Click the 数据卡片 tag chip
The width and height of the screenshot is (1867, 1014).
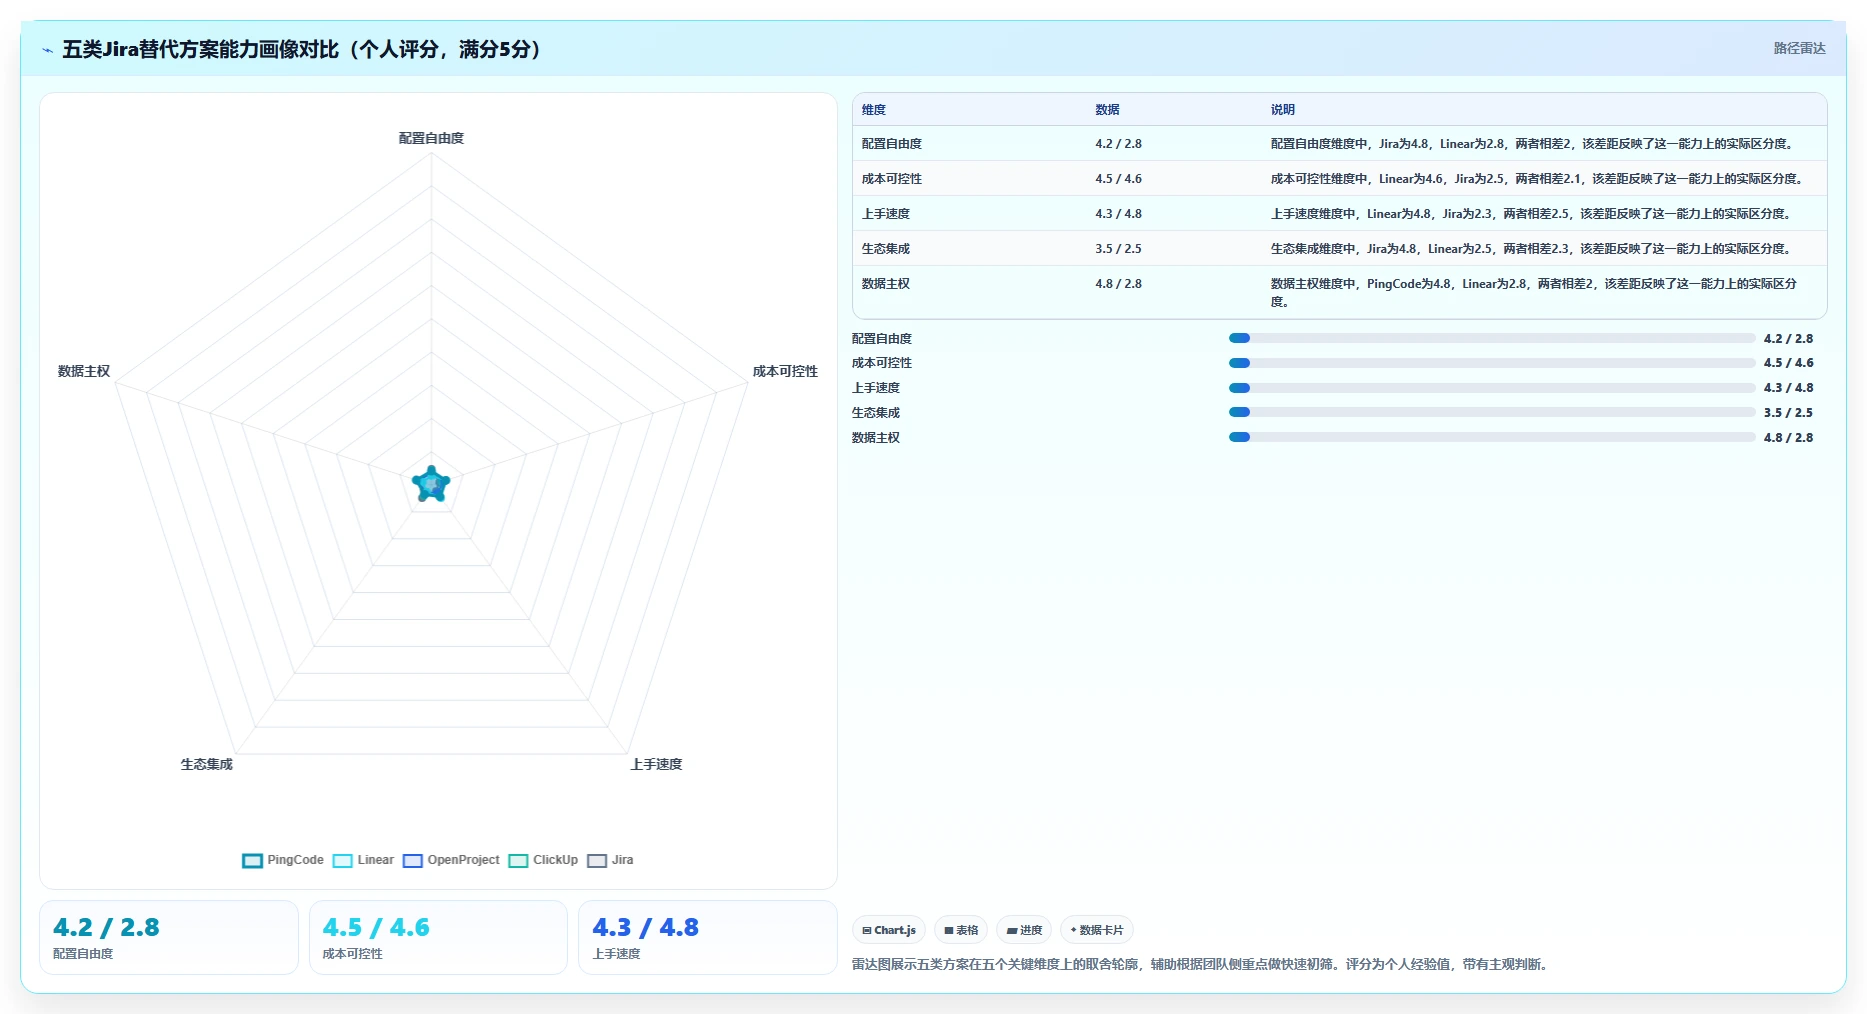1097,930
